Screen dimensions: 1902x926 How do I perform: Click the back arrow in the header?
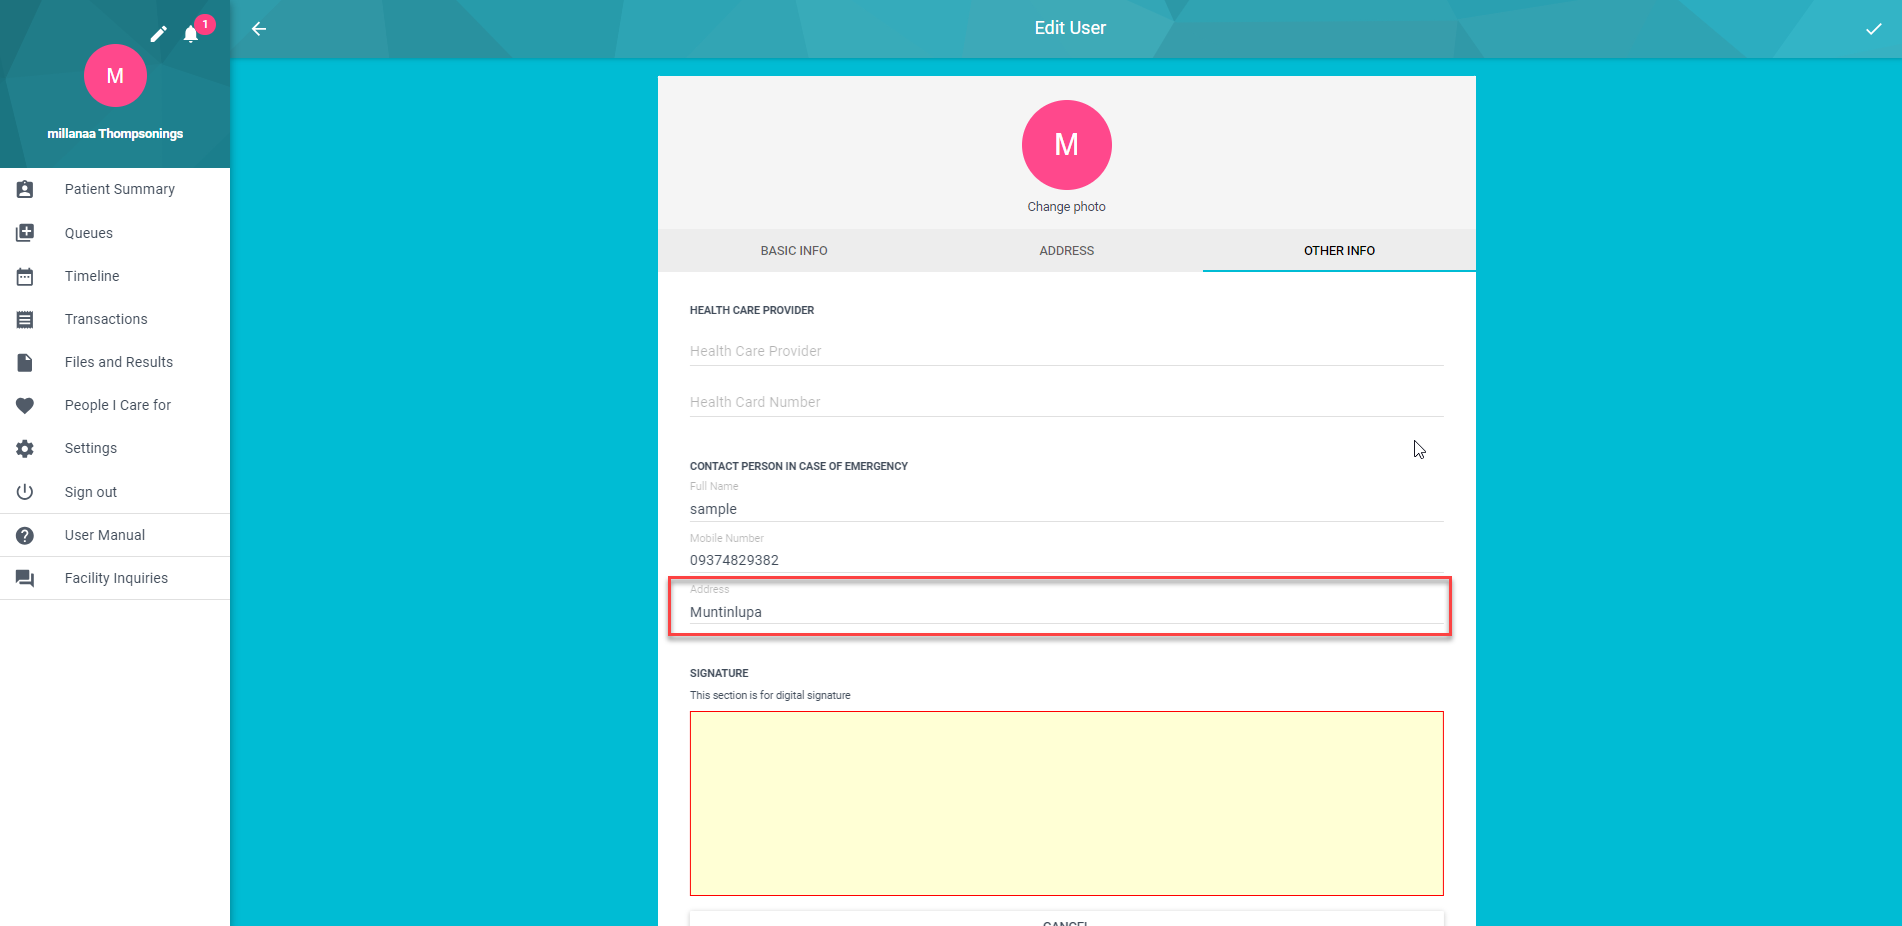[259, 29]
